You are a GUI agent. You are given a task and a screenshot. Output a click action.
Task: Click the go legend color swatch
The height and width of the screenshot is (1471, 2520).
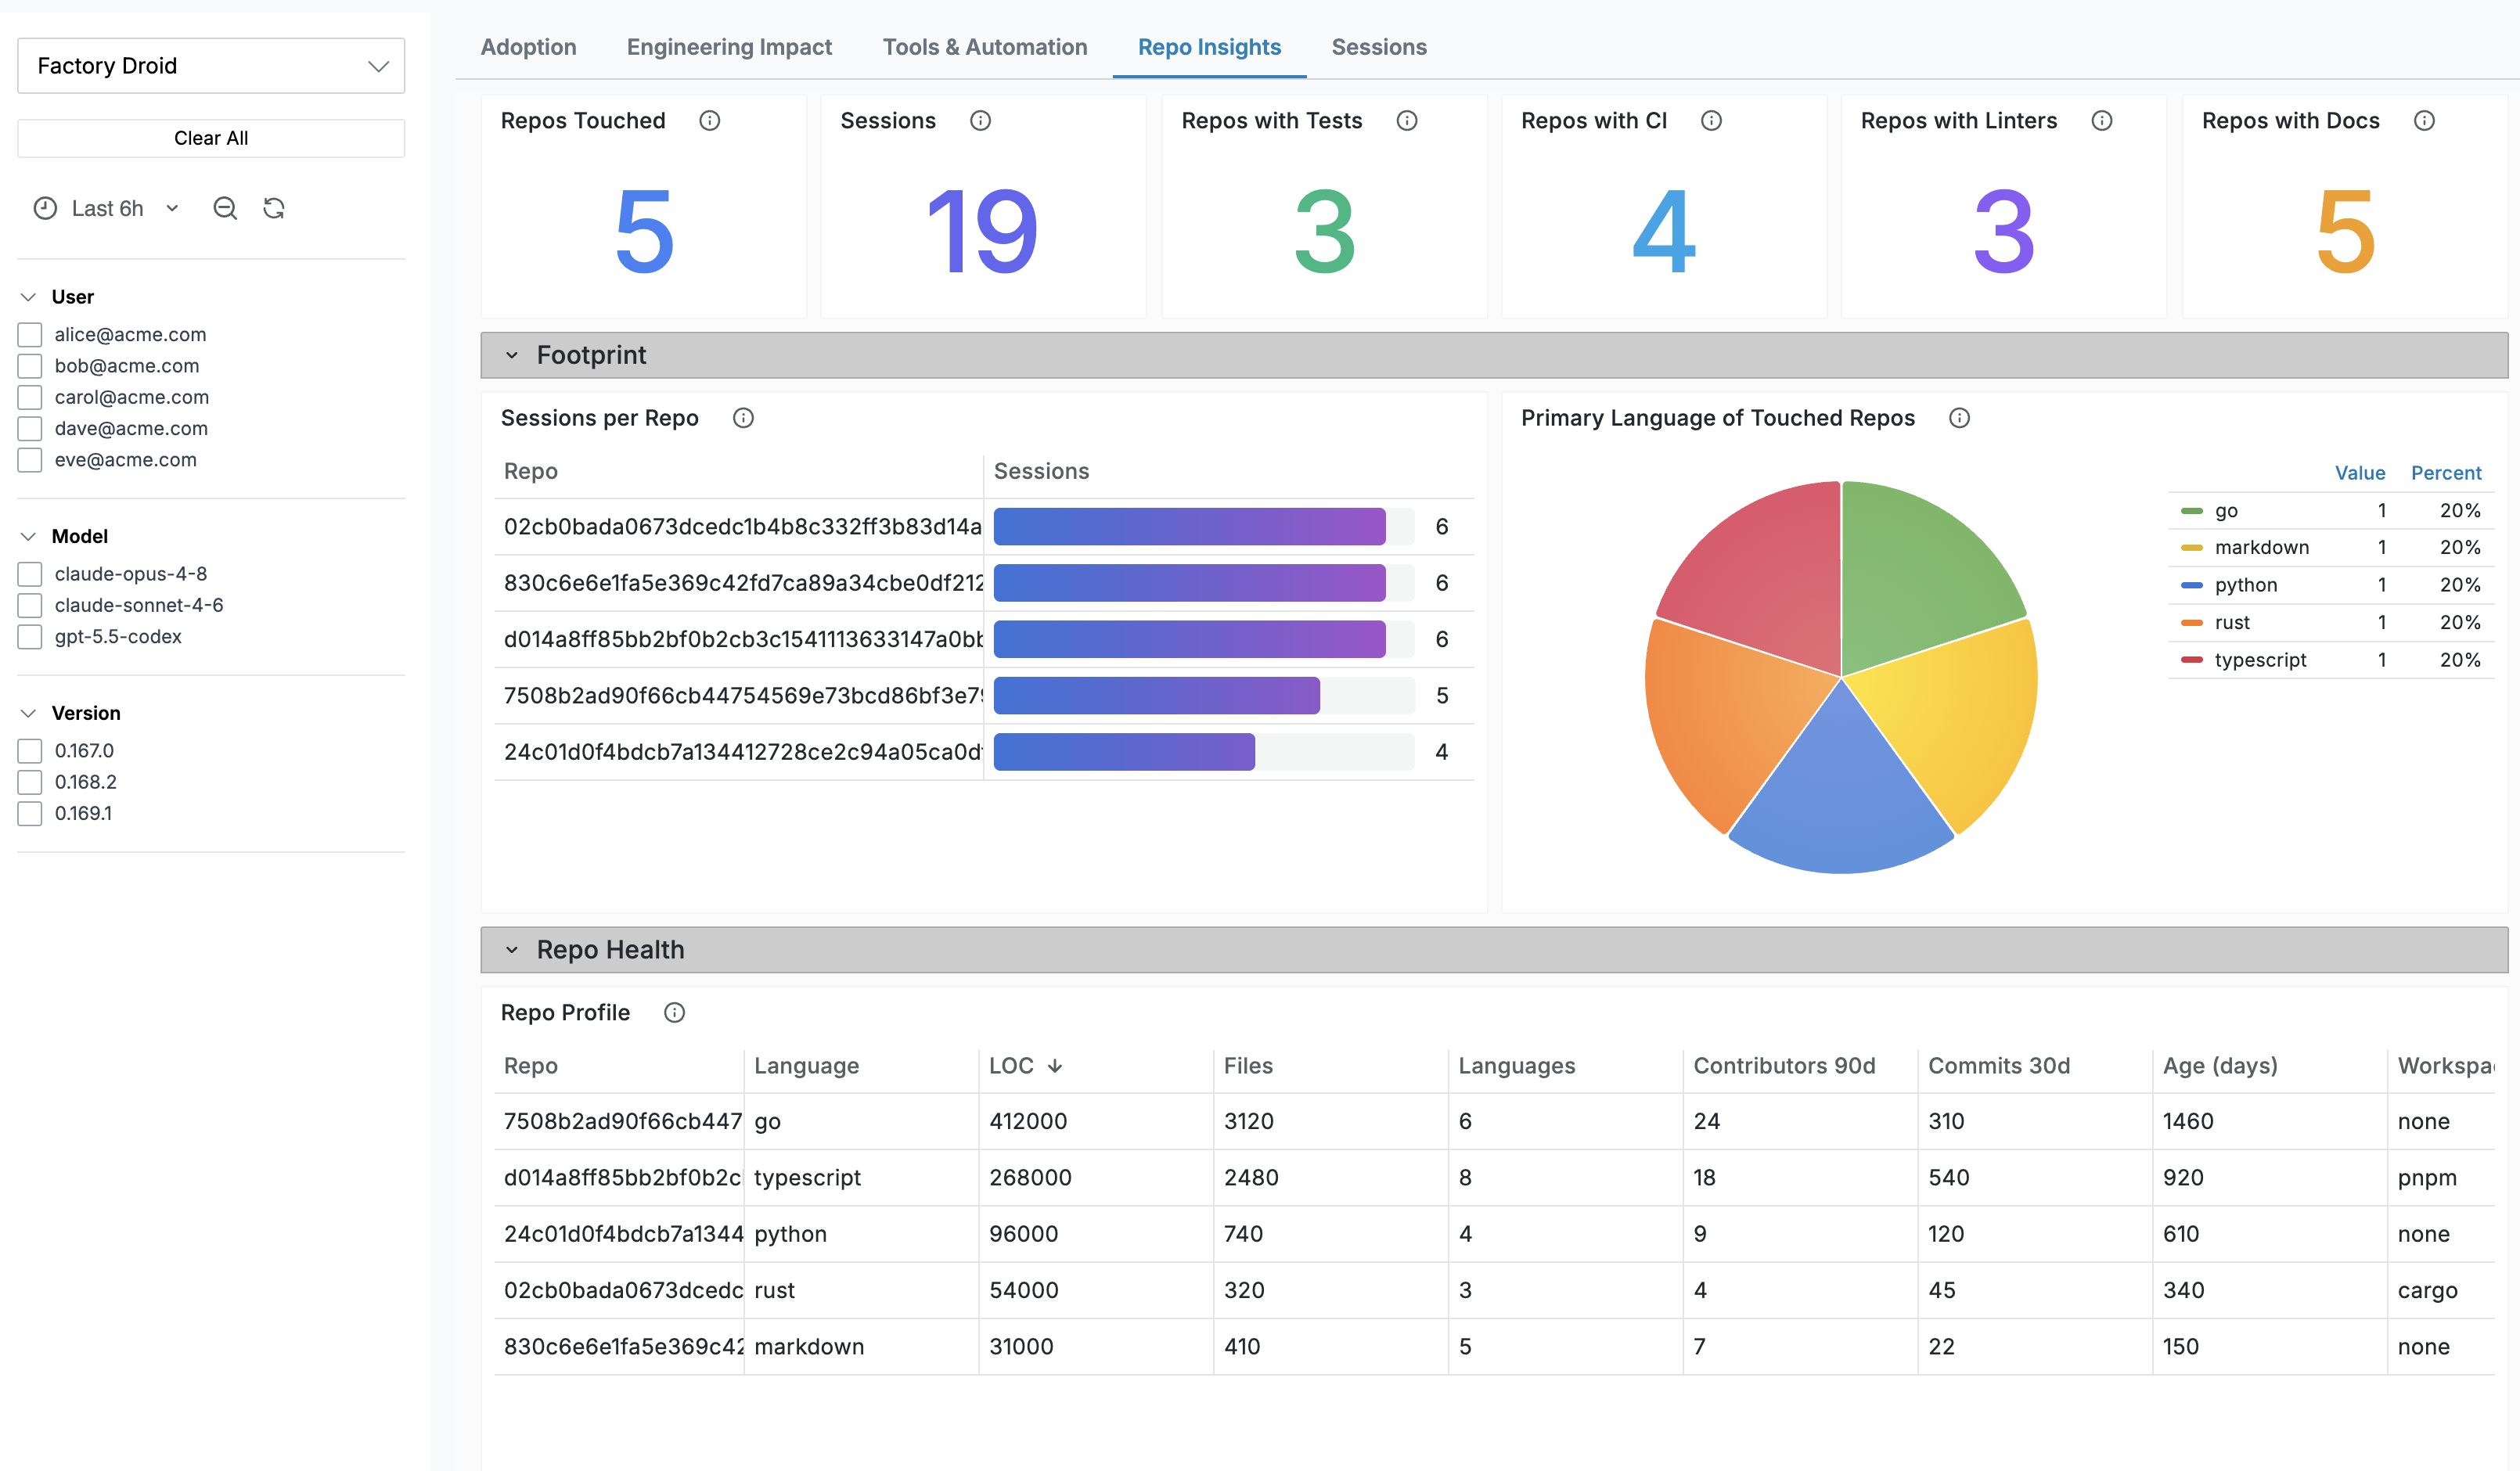click(2191, 511)
